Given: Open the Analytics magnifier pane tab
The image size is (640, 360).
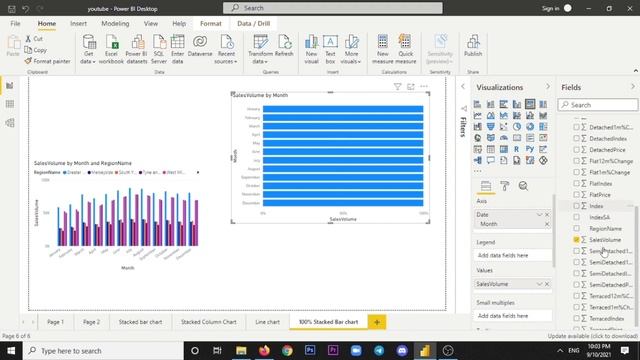Looking at the screenshot, I should (523, 186).
